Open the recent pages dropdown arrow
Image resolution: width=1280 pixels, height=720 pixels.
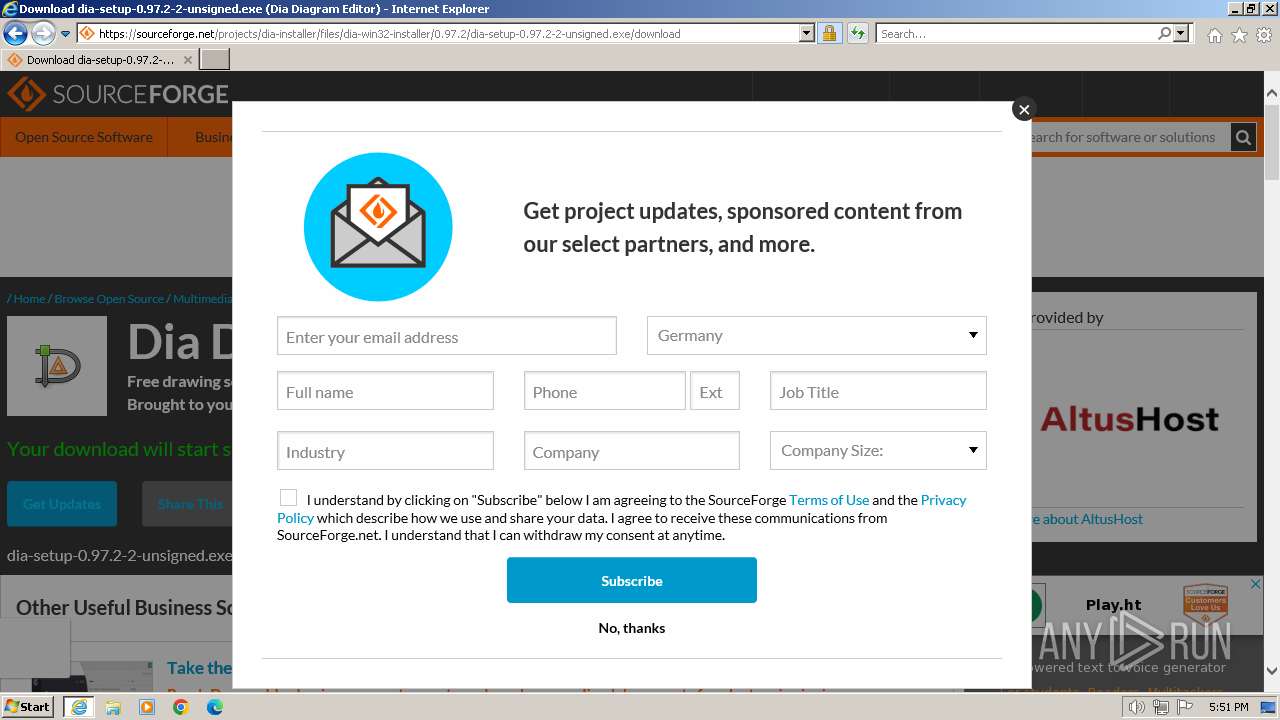point(65,34)
